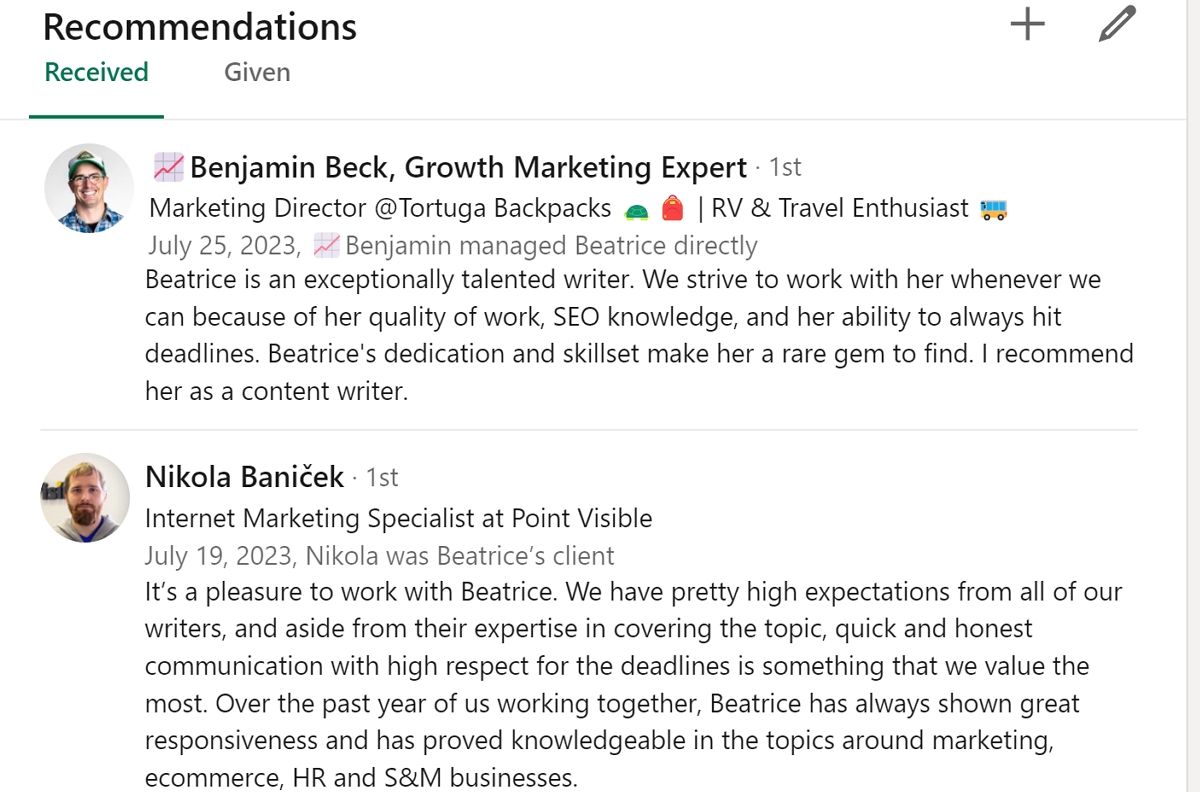Click the plus icon to add a recommendation
Screen dimensions: 1200x792
pyautogui.click(x=1027, y=26)
